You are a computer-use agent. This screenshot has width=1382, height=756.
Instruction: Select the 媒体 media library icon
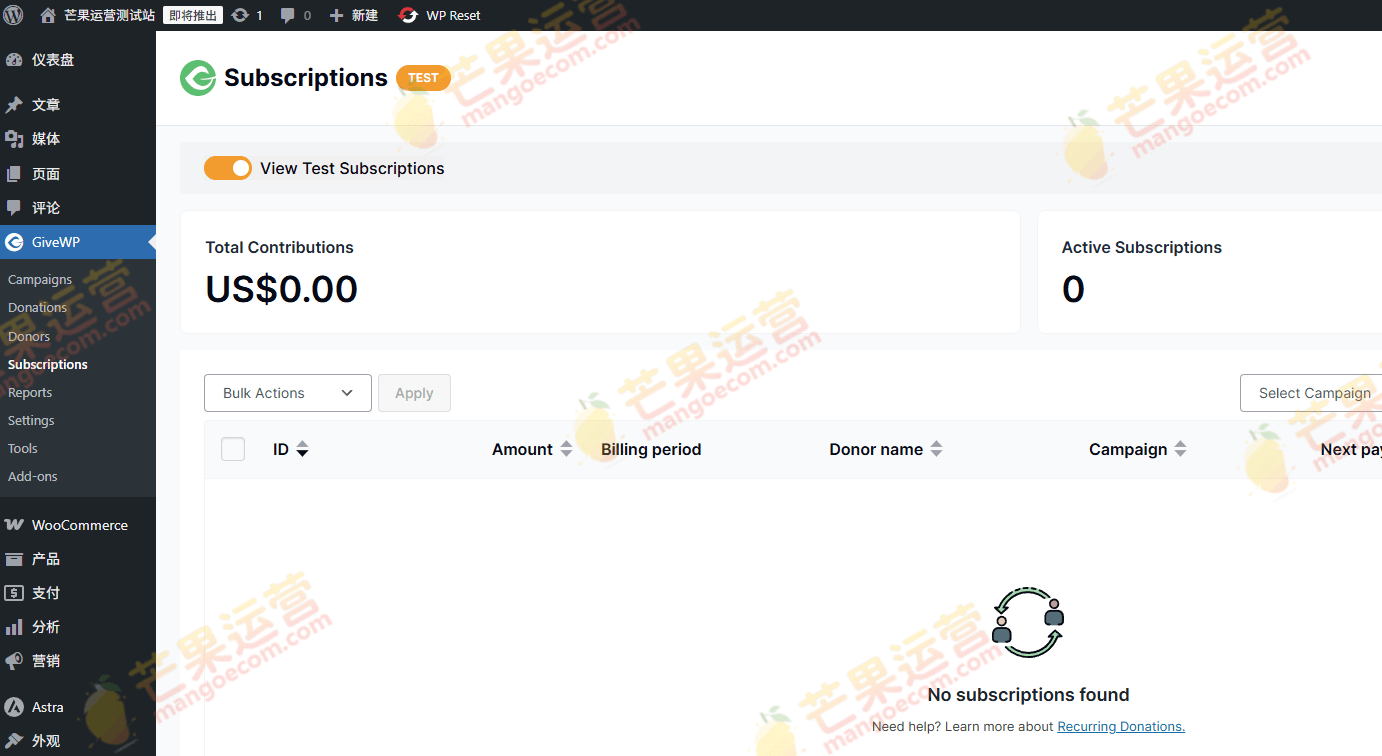(x=16, y=138)
